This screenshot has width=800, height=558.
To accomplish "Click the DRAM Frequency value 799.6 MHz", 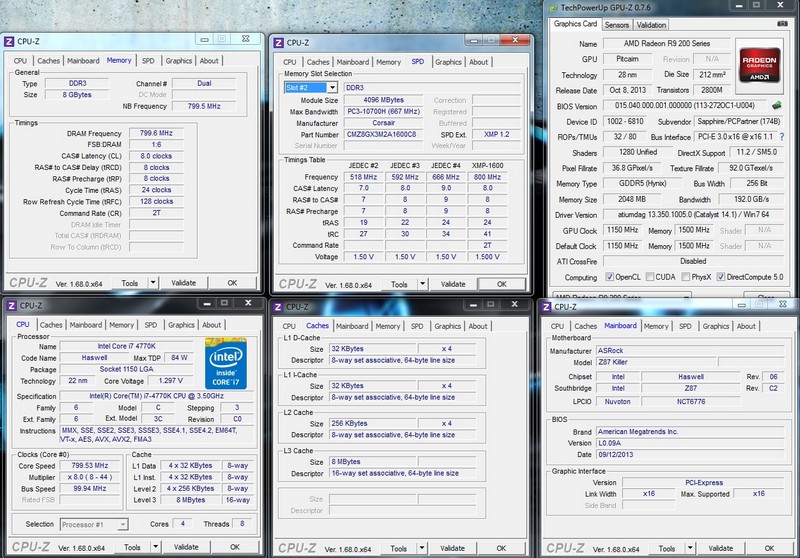I will tap(156, 133).
